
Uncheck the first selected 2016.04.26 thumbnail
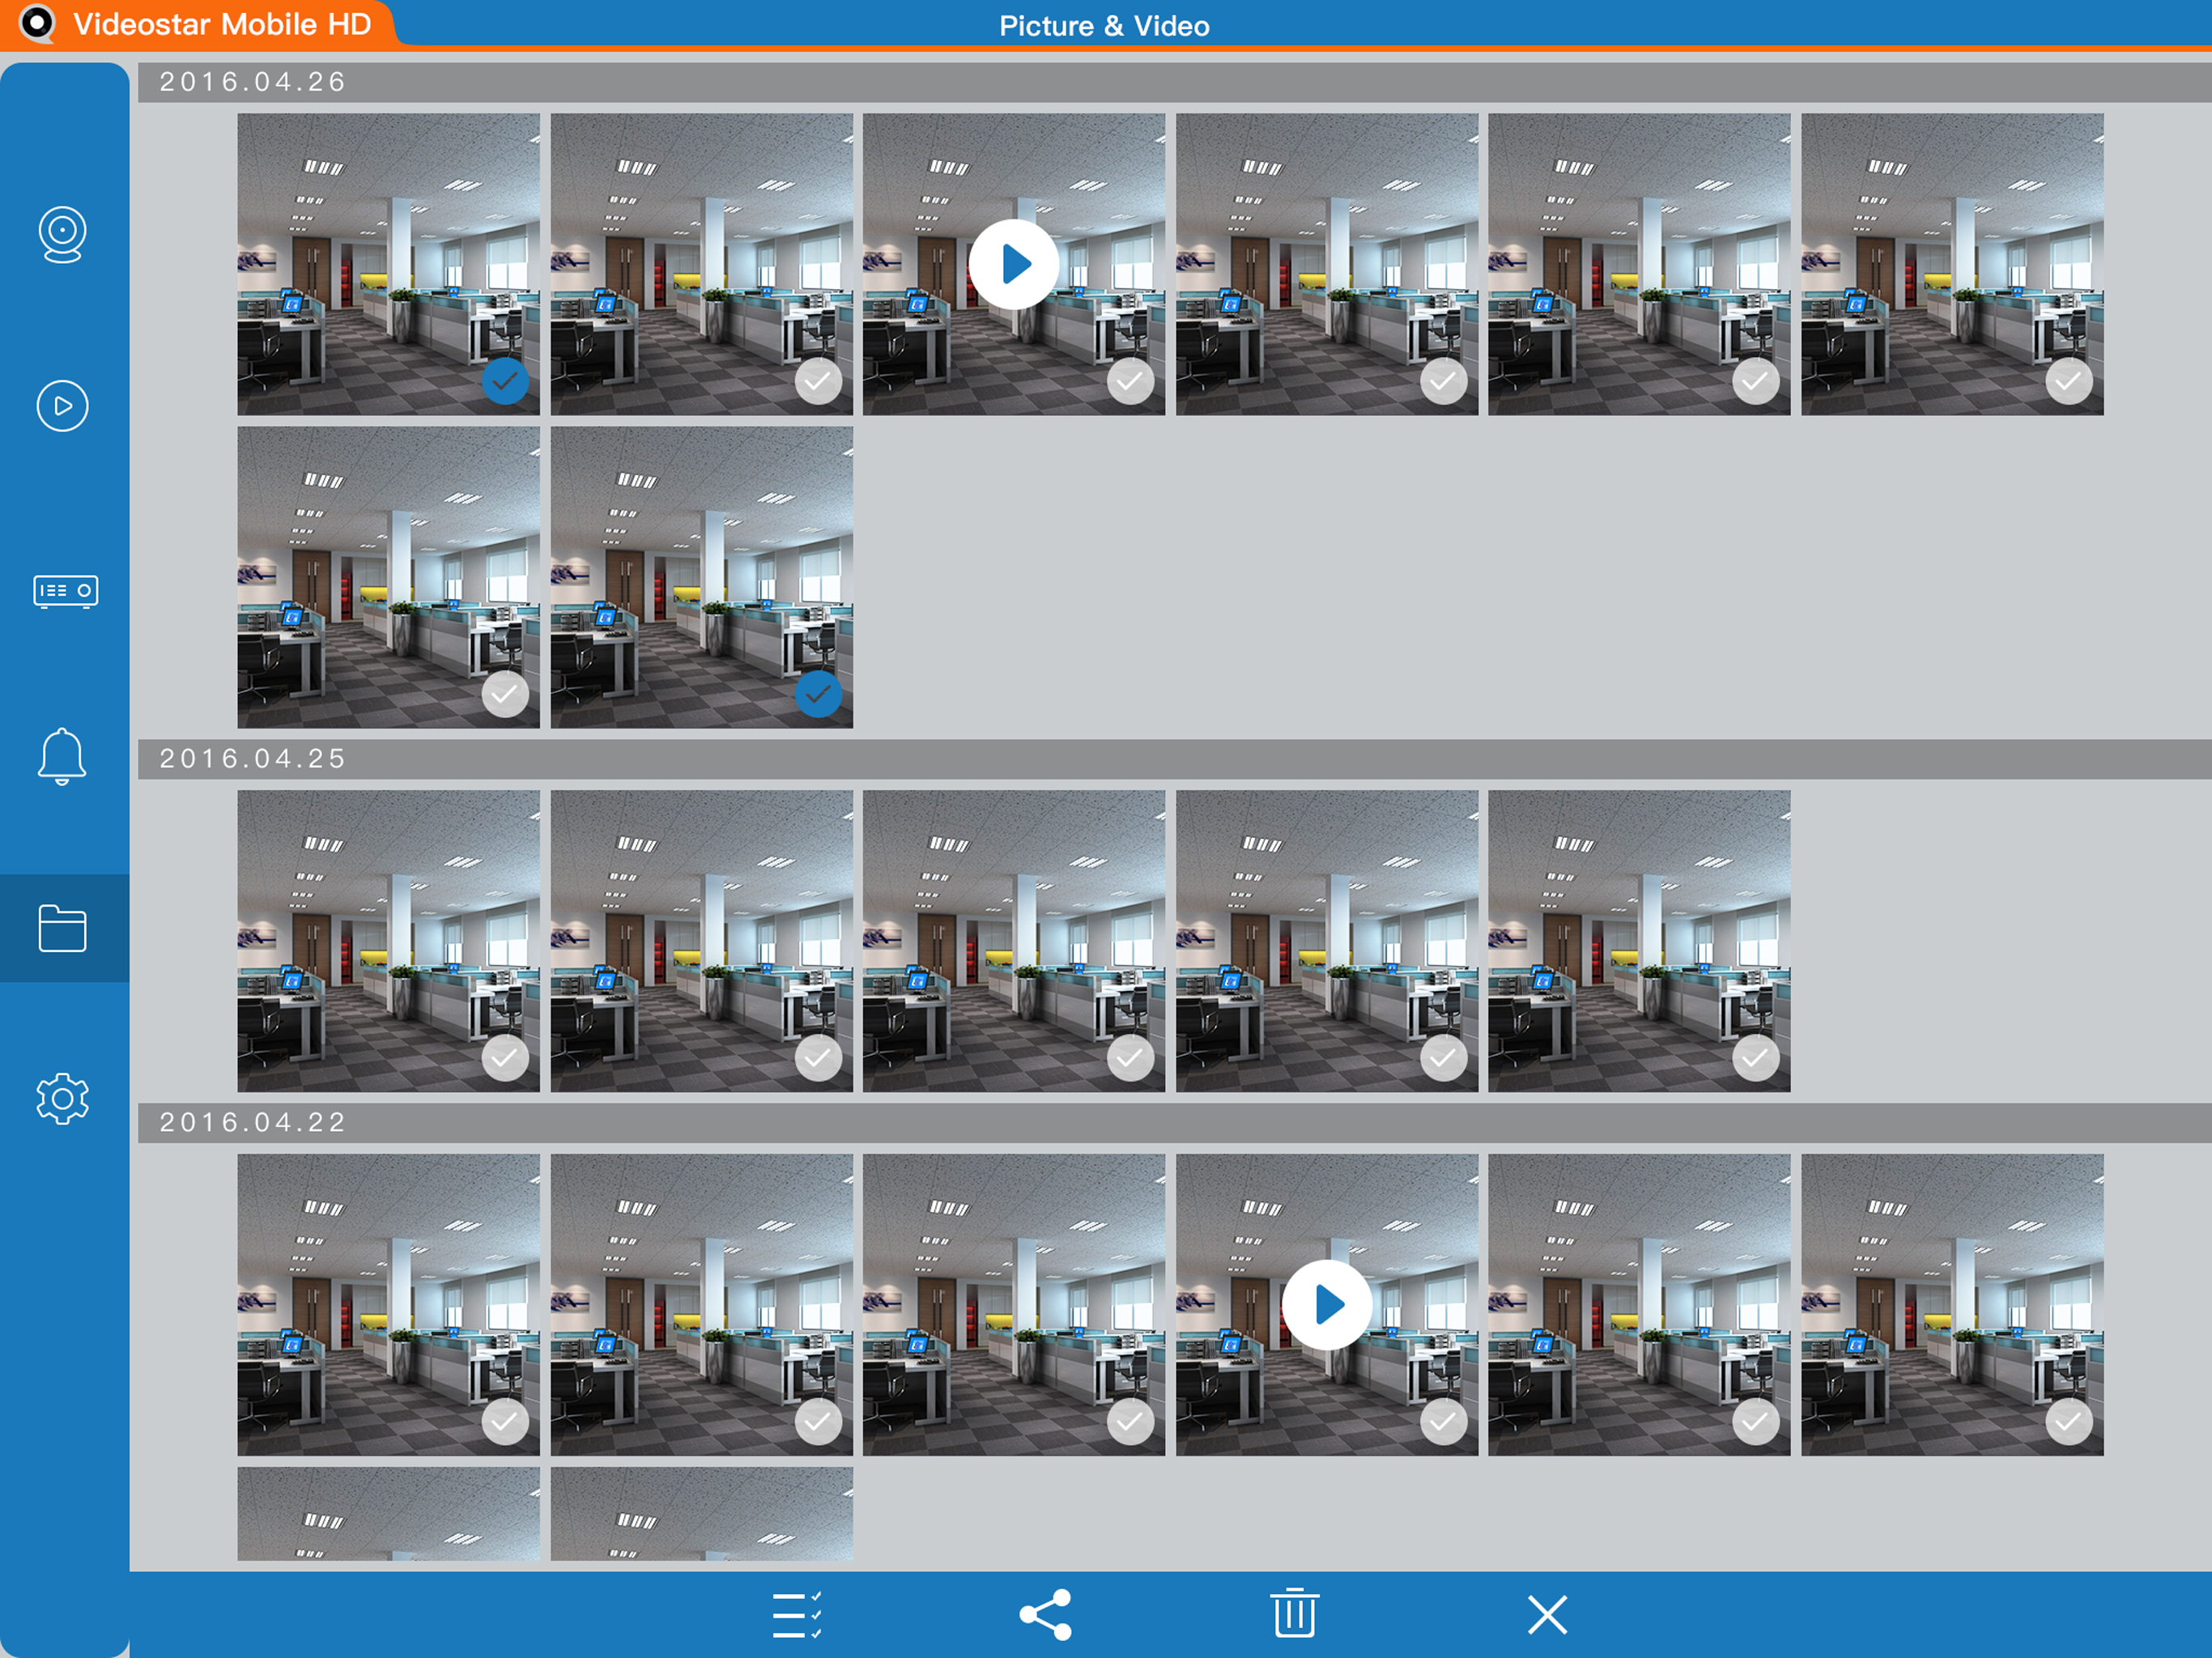(505, 381)
